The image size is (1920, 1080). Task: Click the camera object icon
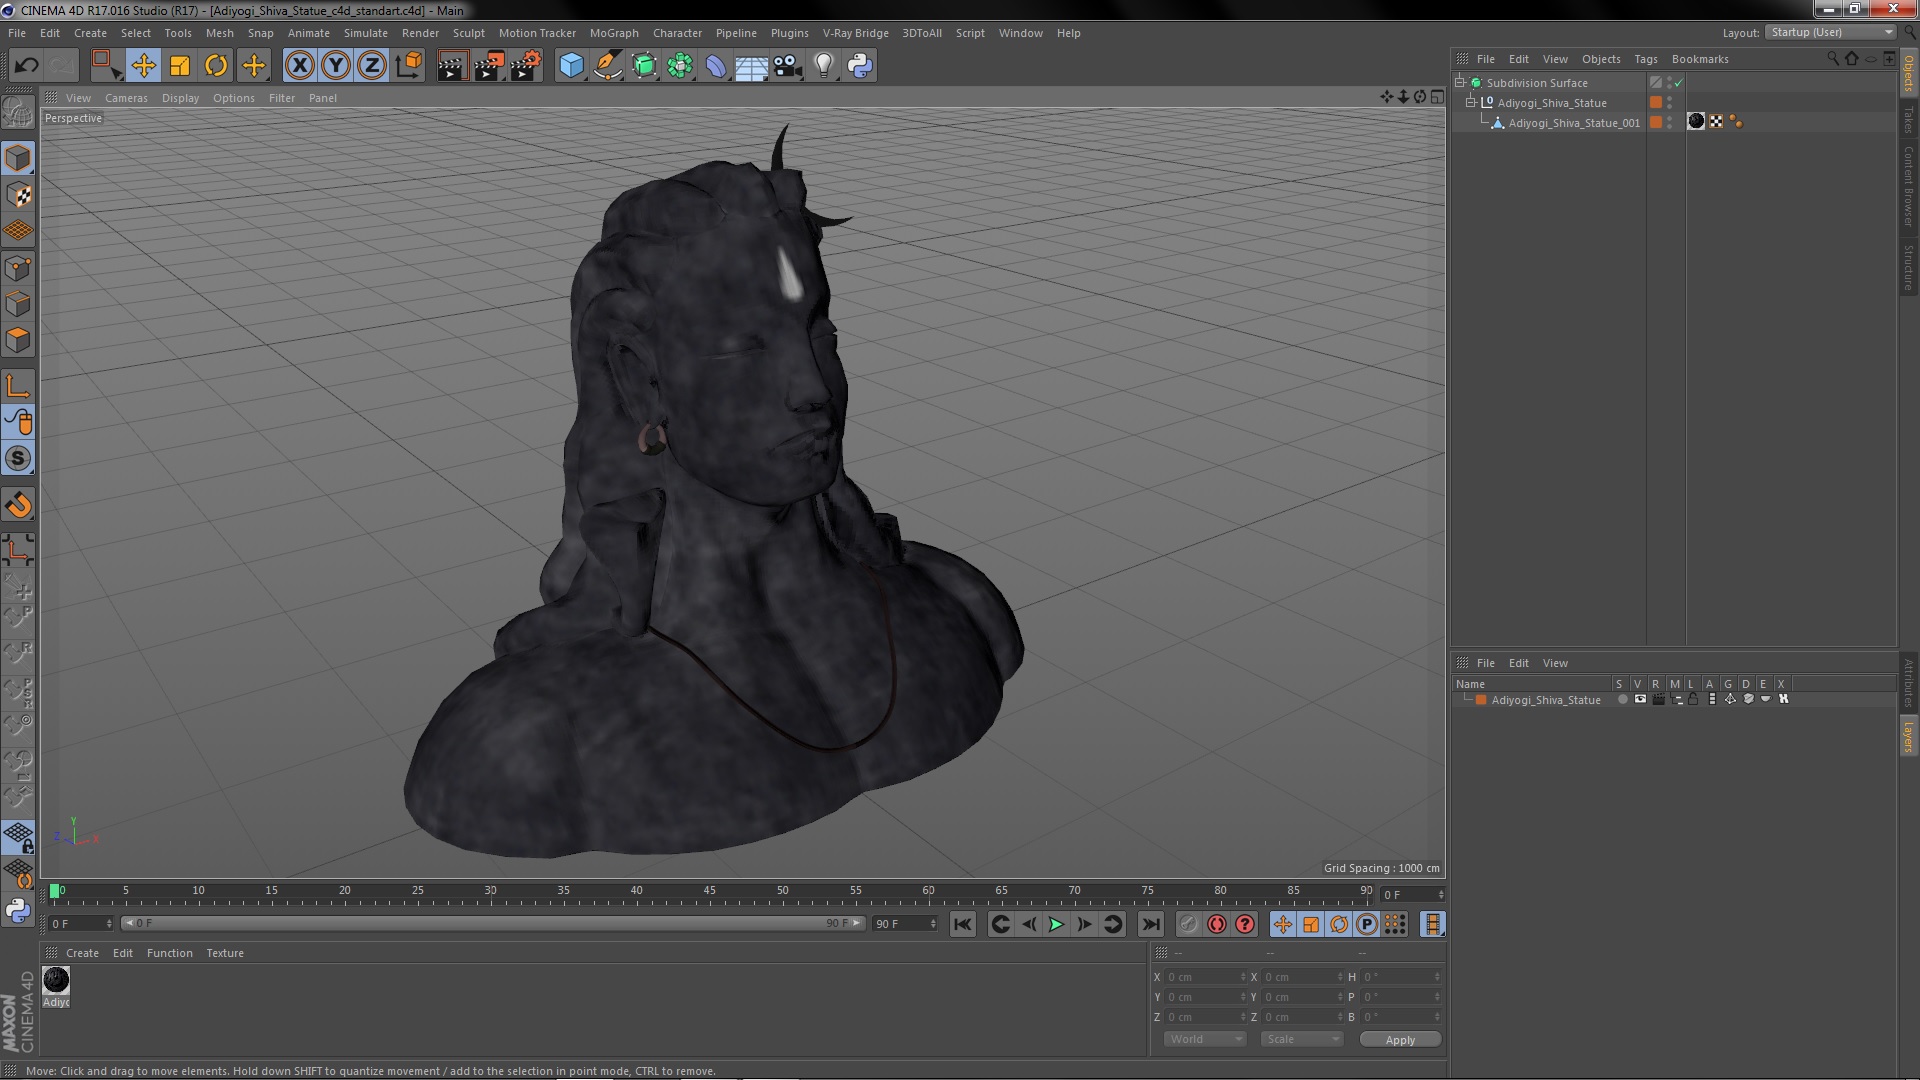[788, 66]
